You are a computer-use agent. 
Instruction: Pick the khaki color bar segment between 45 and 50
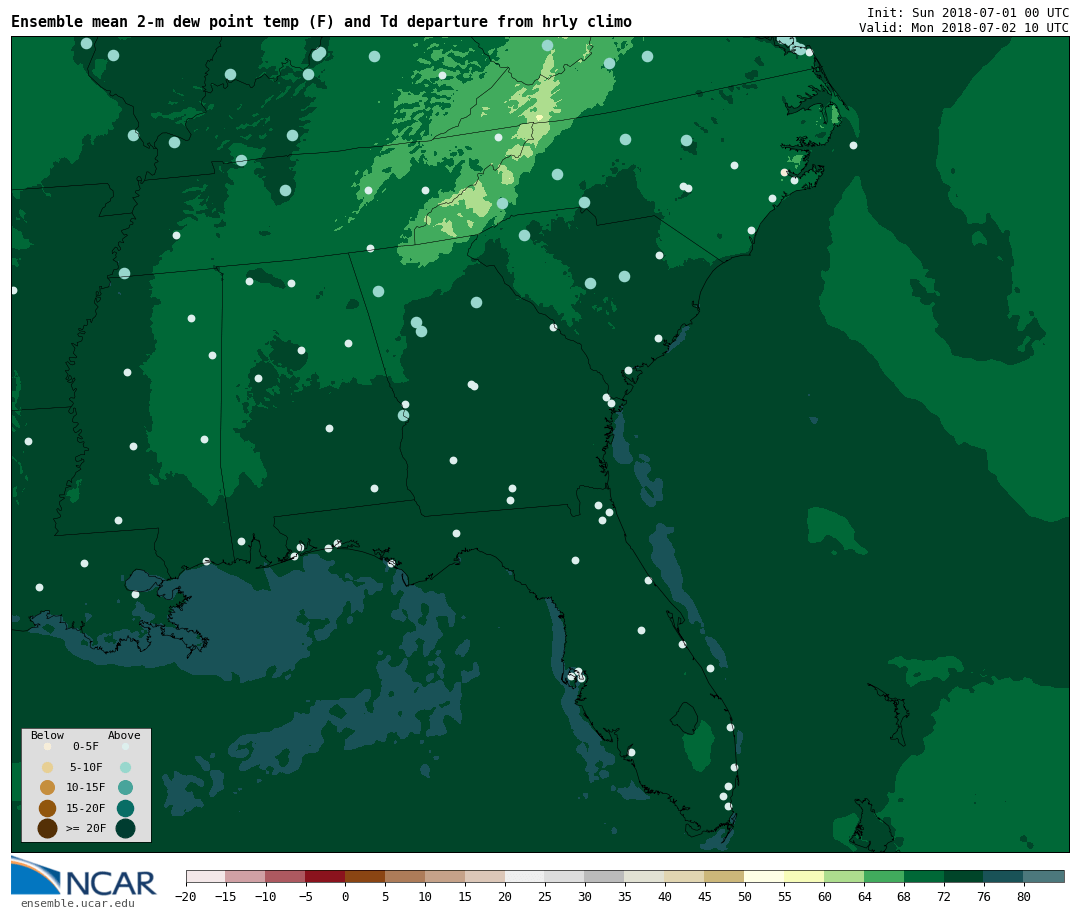[725, 876]
